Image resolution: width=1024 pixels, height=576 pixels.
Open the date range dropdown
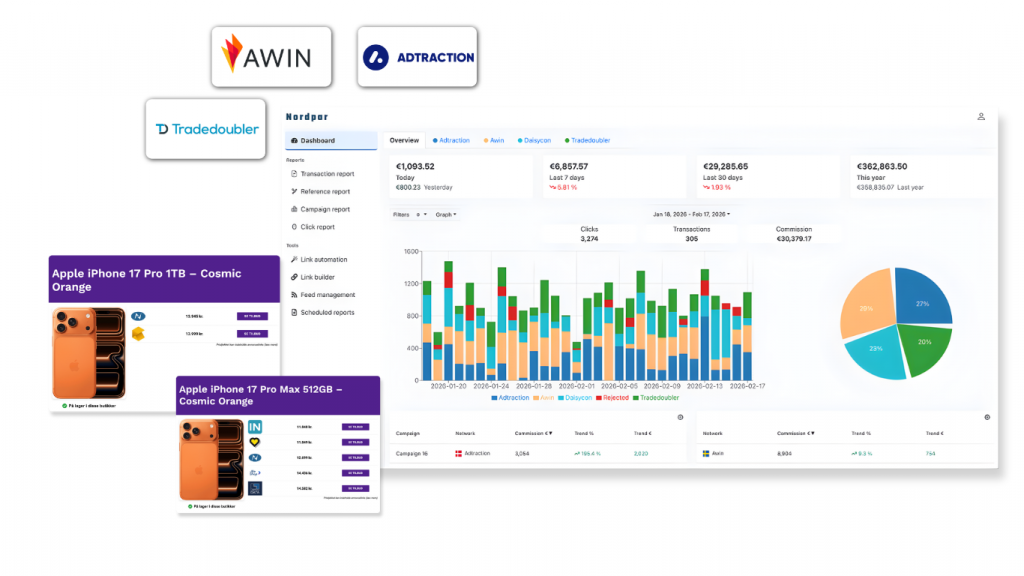(691, 214)
